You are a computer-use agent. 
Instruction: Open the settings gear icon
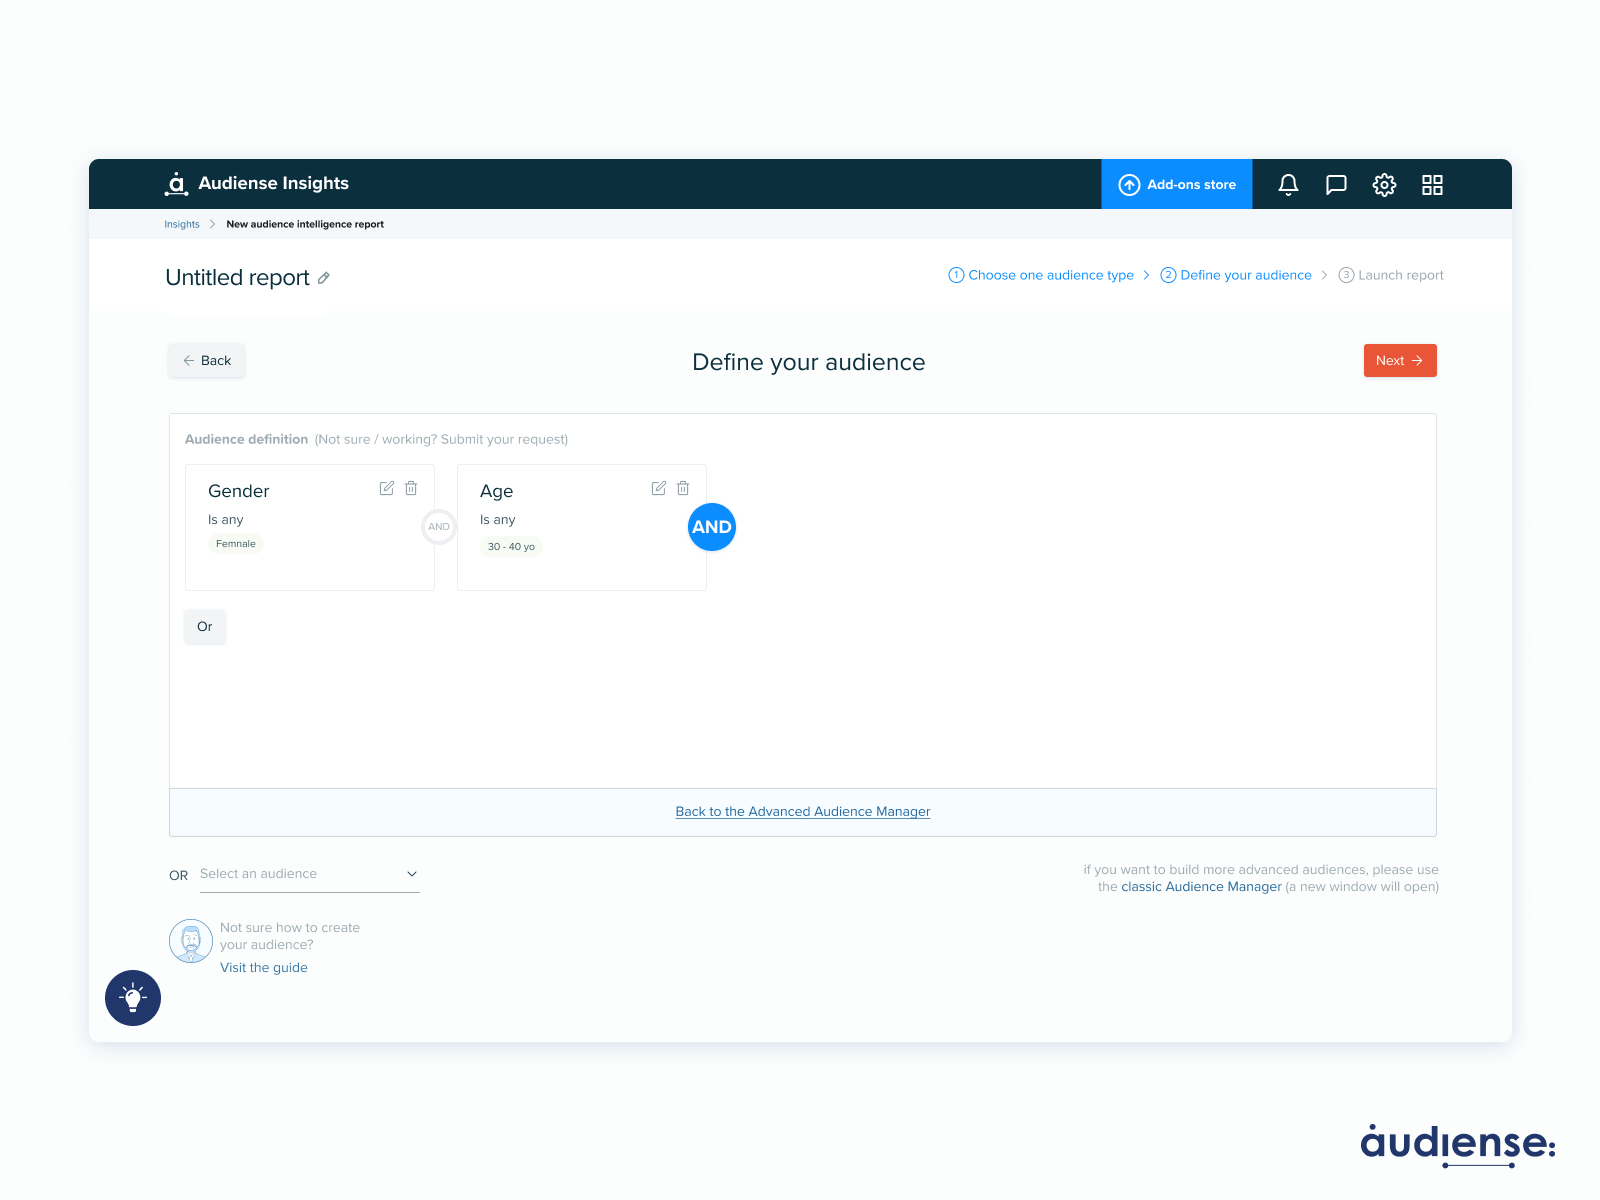click(1384, 184)
